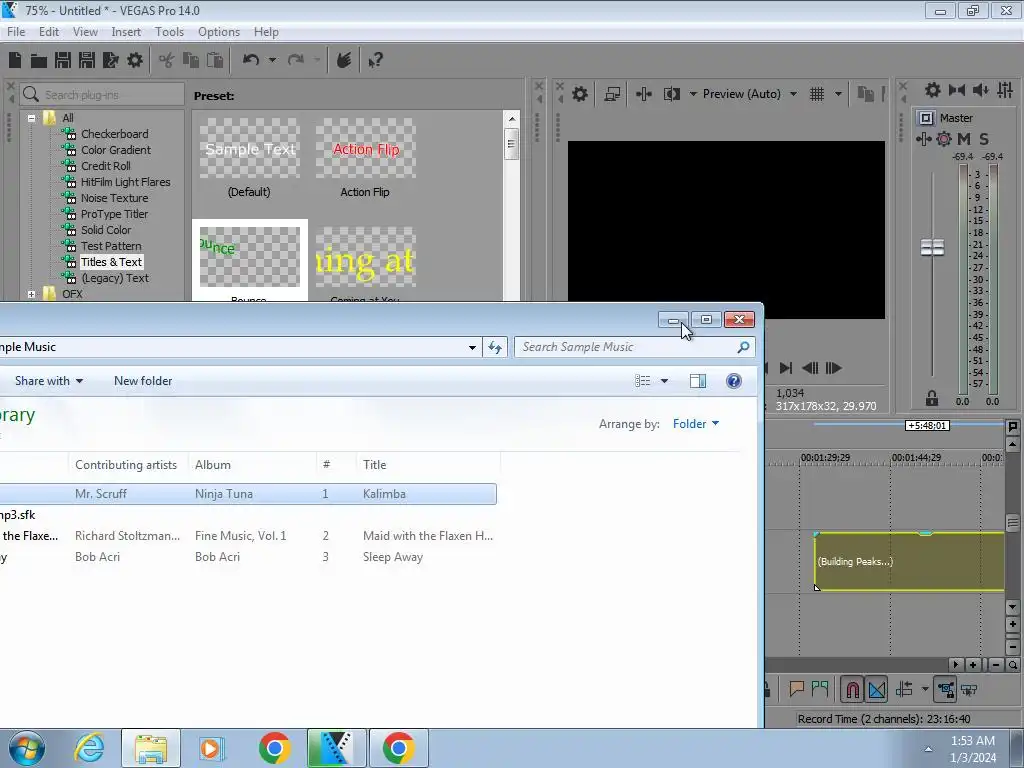Open the Share with dropdown

(49, 381)
